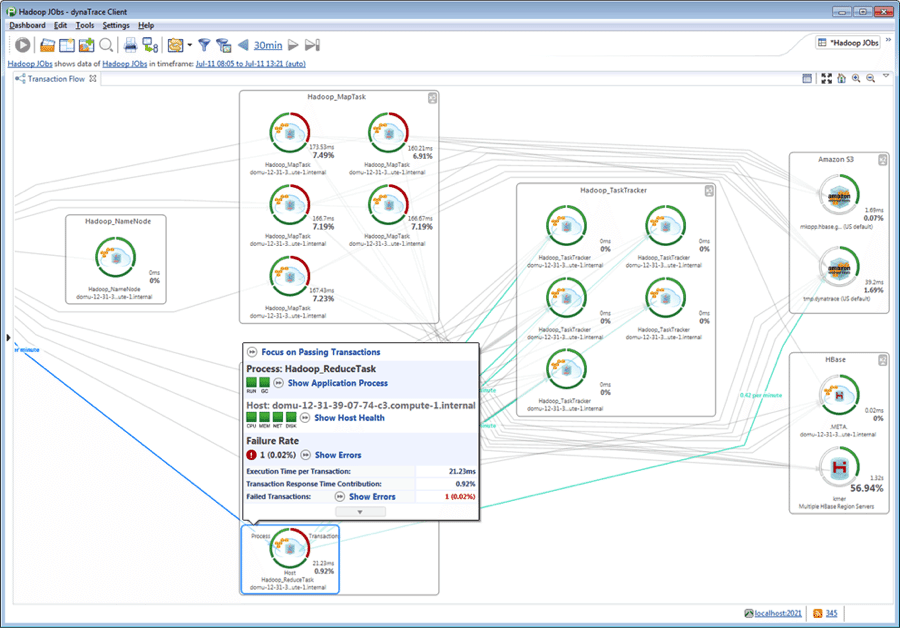Select the HBase Region Servers node 56.94%
Image resolution: width=900 pixels, height=628 pixels.
click(x=839, y=467)
